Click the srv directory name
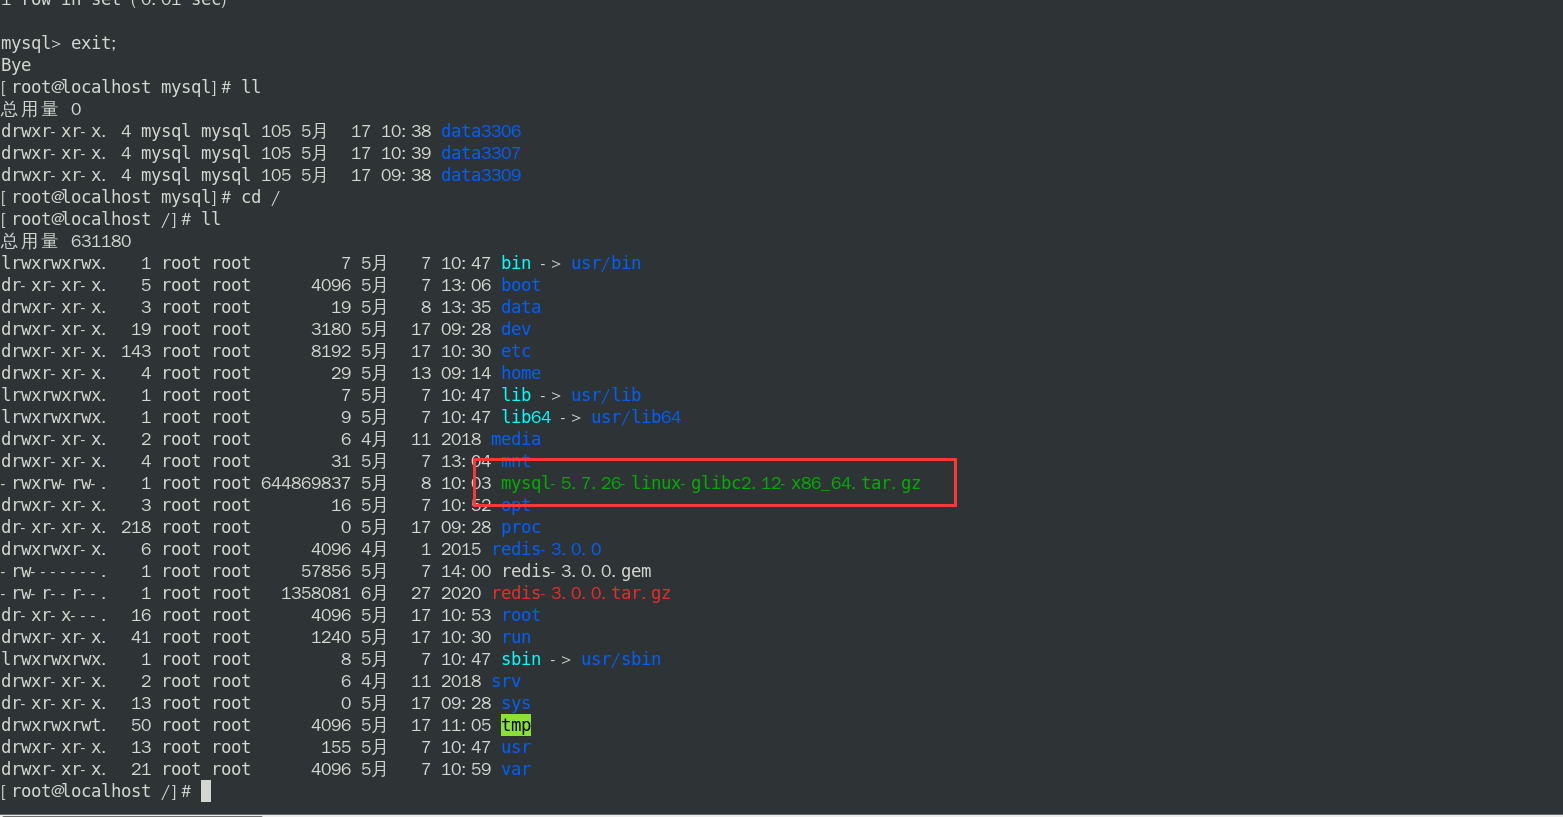 (x=506, y=681)
